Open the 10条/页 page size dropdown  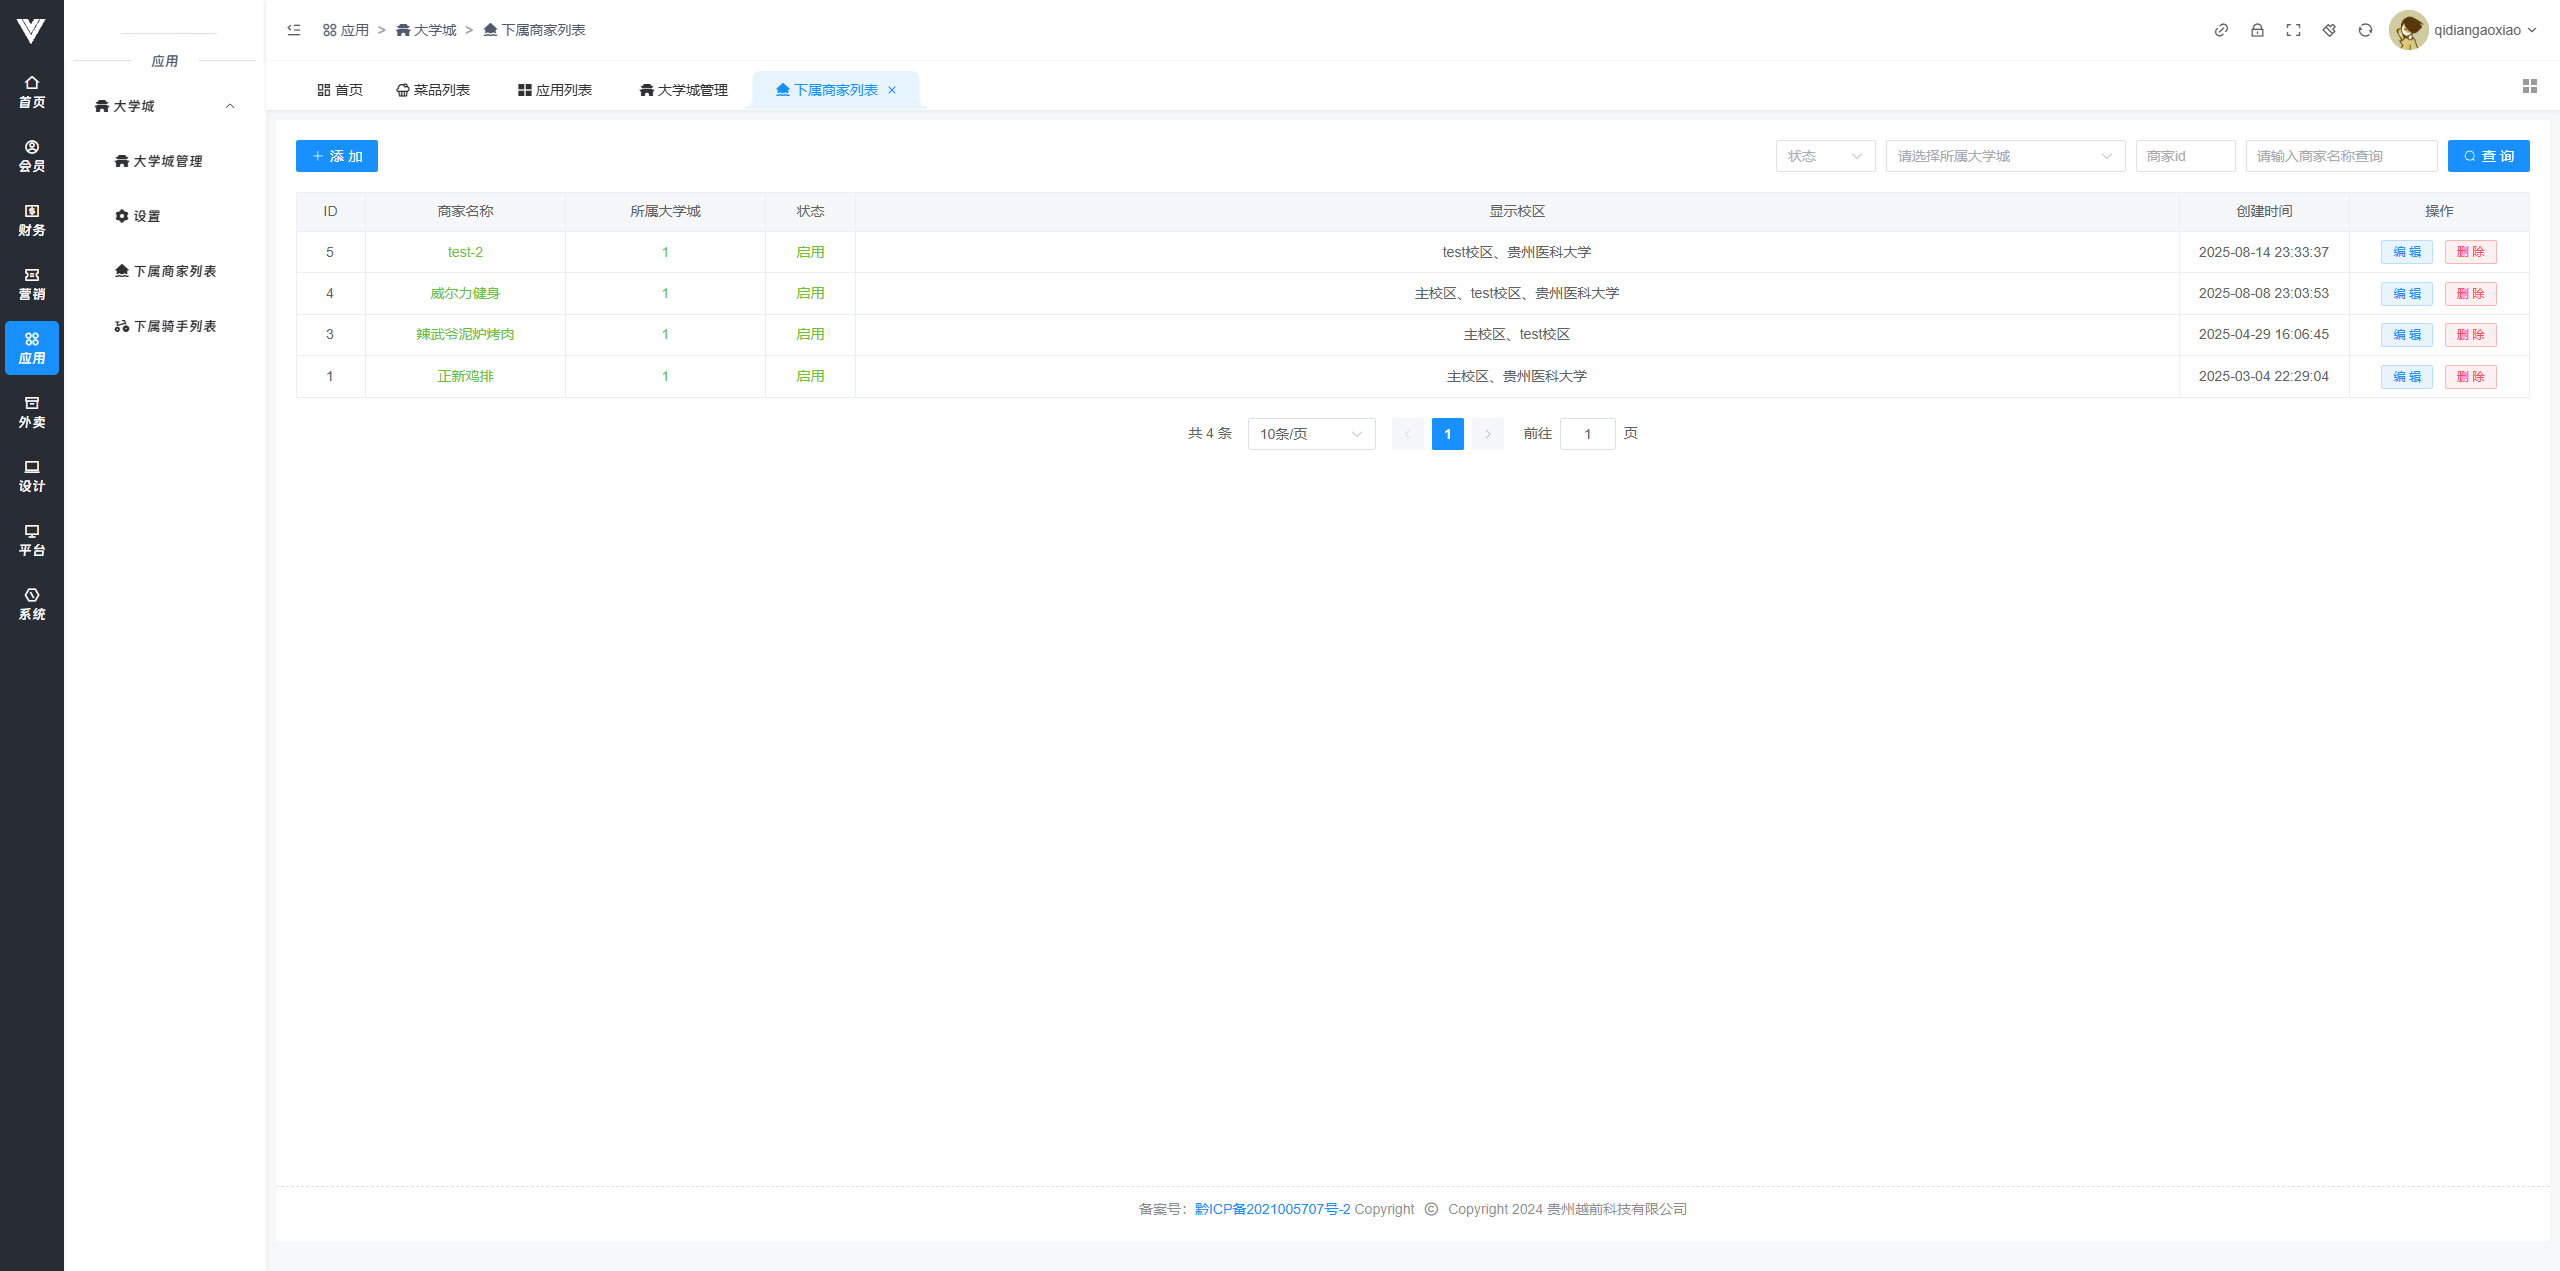[1310, 434]
